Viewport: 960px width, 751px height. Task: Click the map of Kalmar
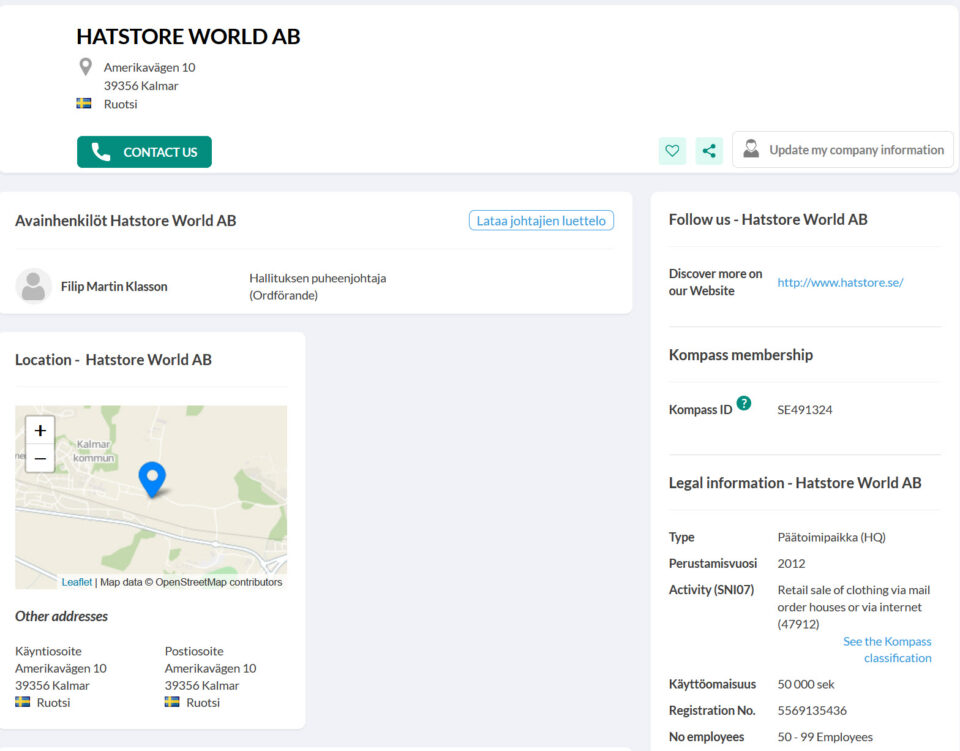coord(151,497)
